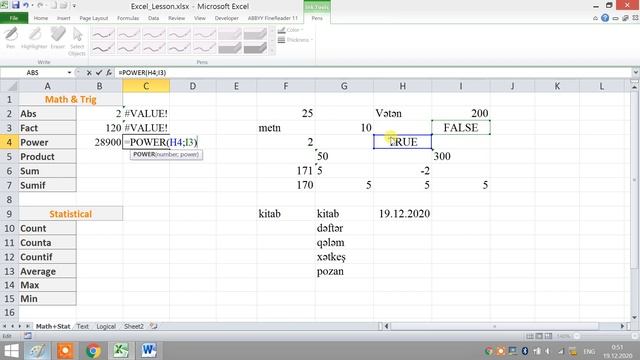Expand the pens gallery more arrow
The width and height of the screenshot is (640, 360).
272,51
